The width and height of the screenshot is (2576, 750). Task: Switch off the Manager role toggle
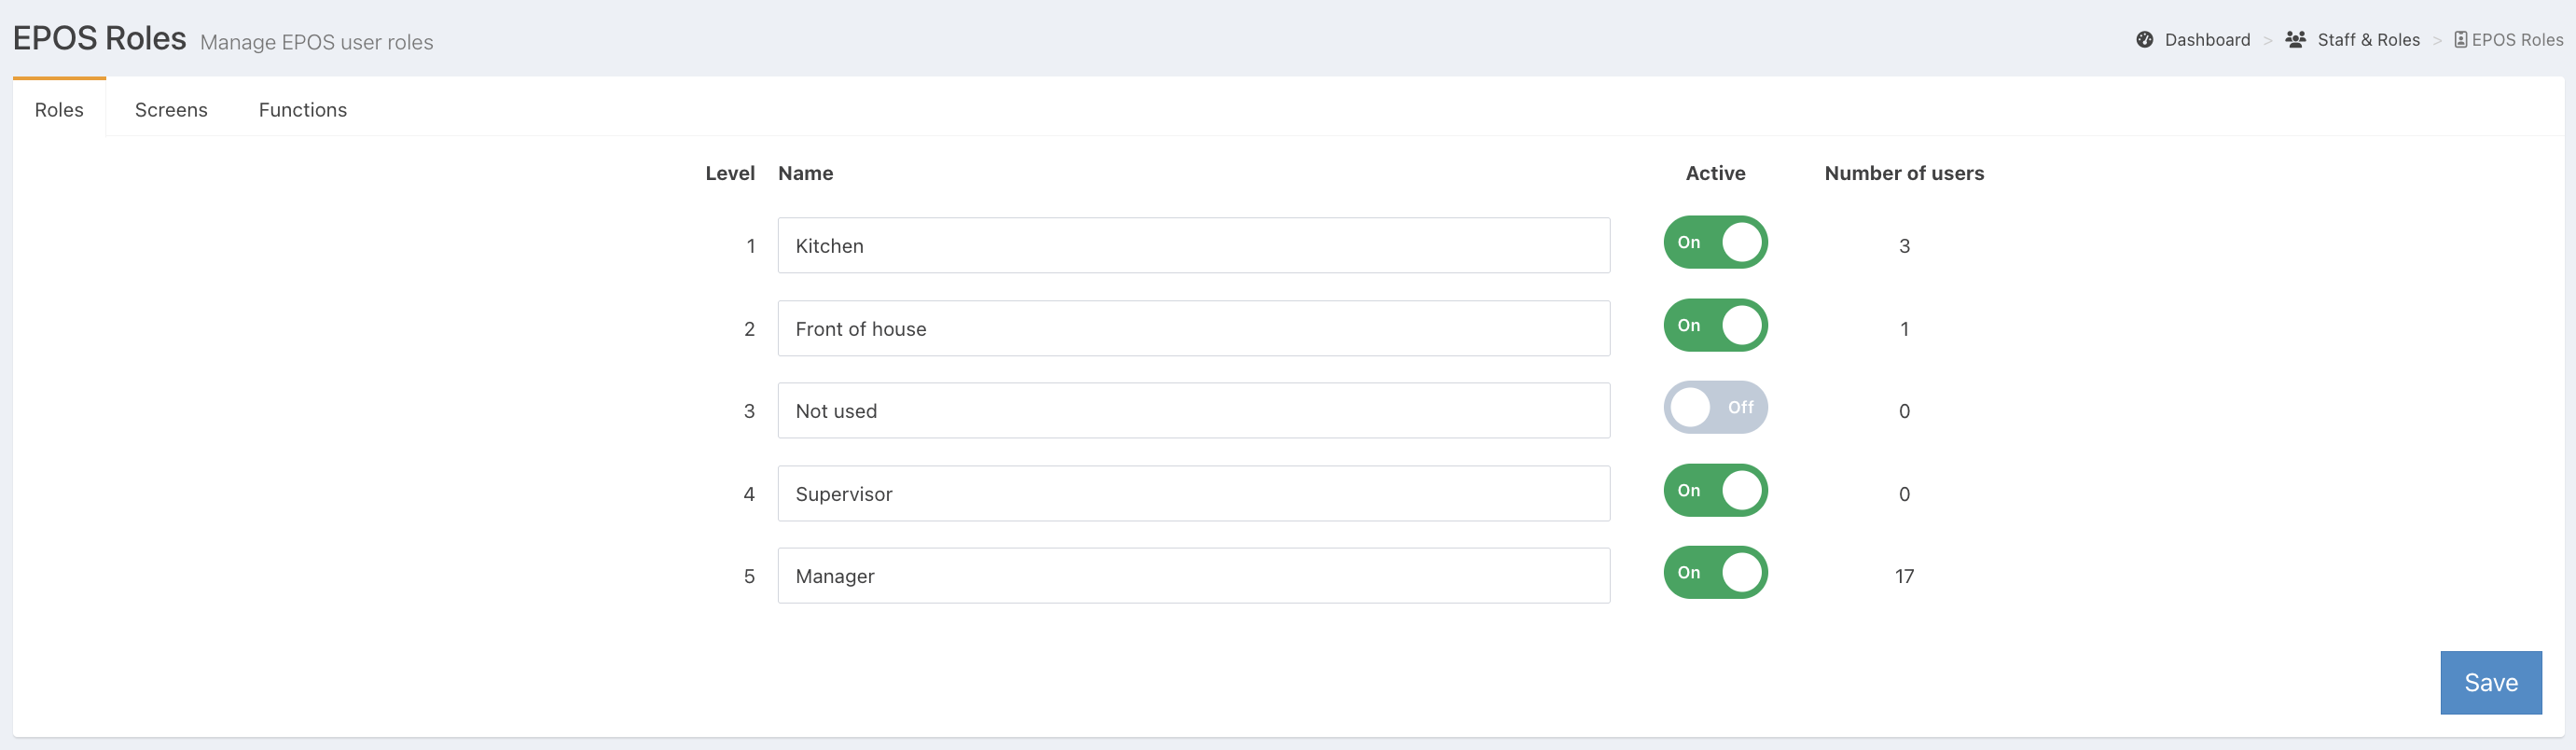[1715, 573]
